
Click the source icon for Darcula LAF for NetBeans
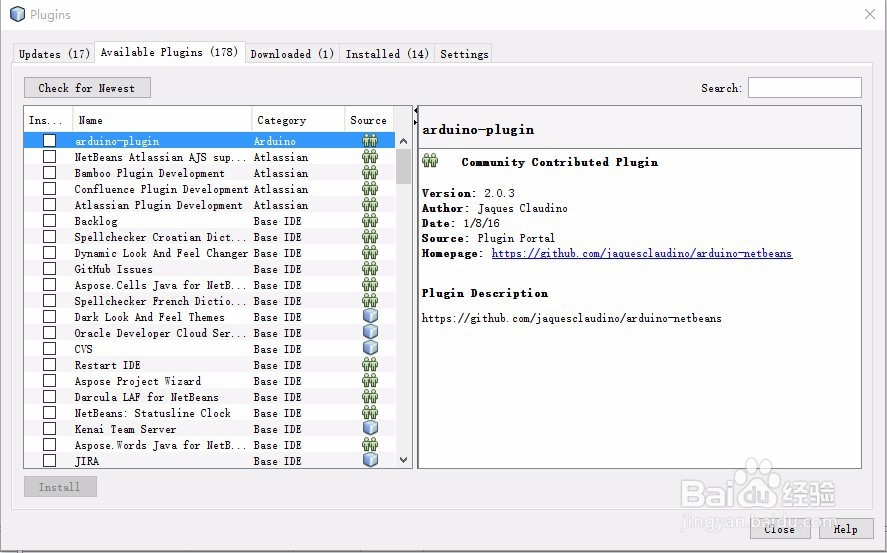click(x=370, y=396)
